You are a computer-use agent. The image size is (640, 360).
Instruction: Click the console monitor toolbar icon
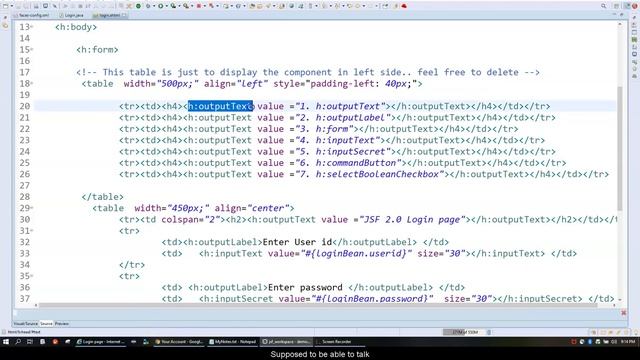(46, 6)
